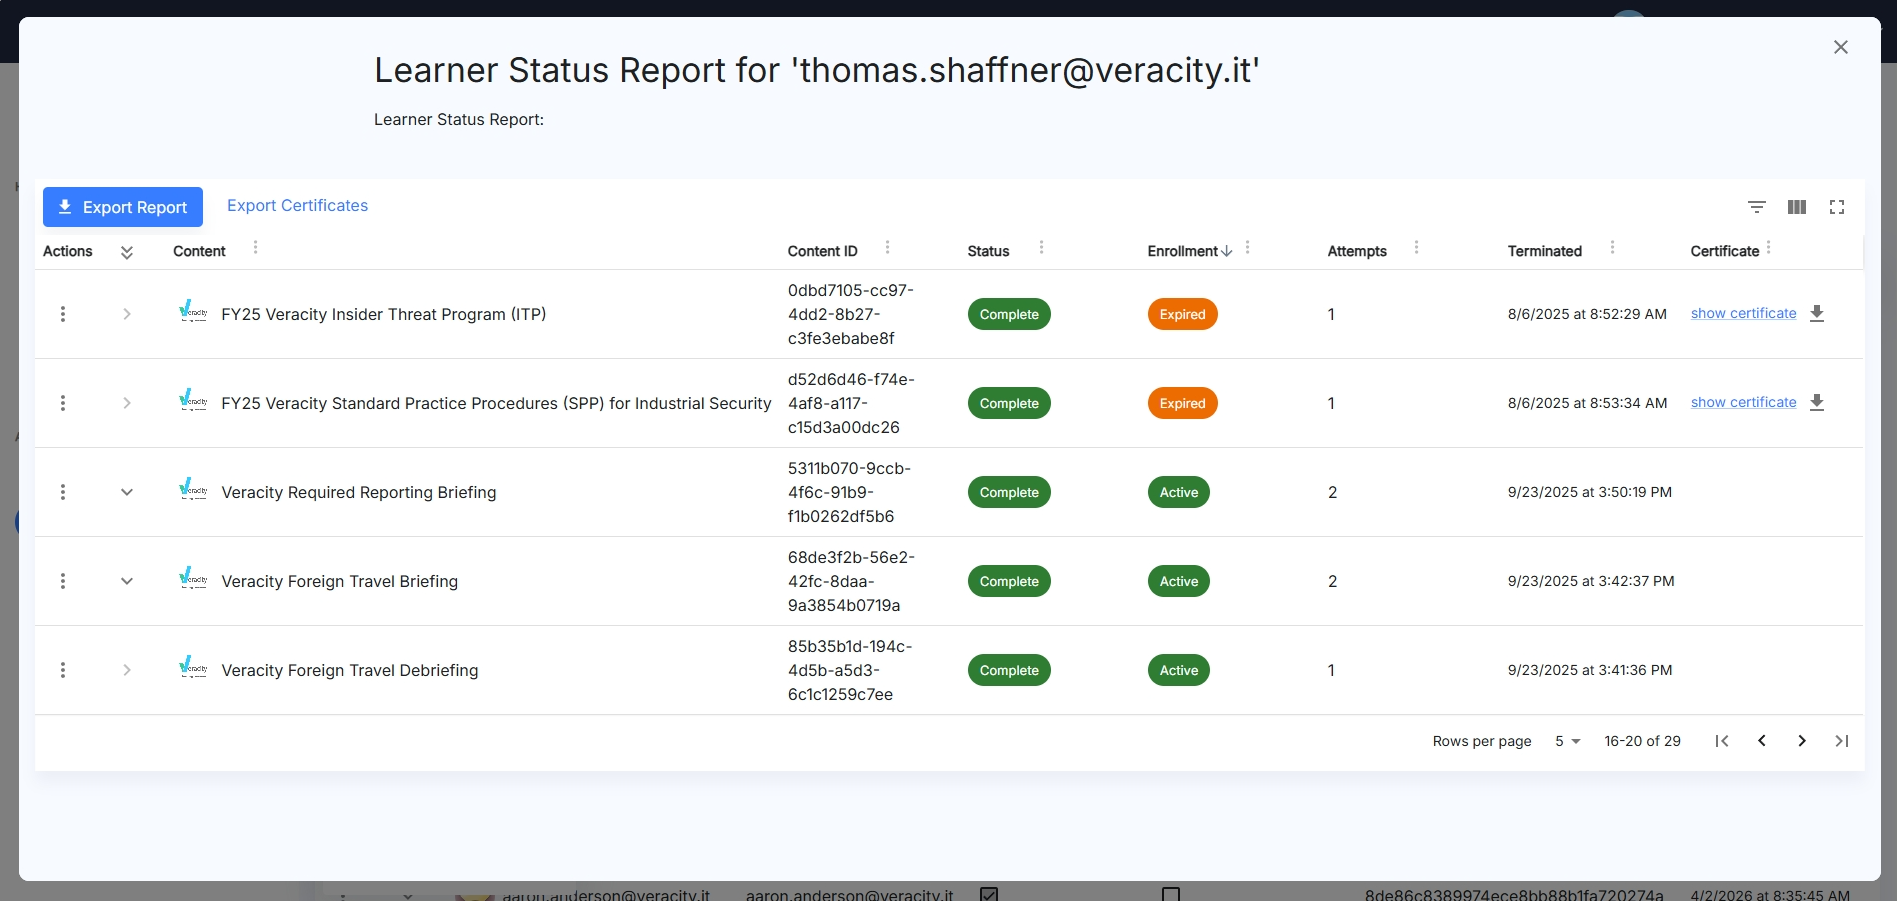This screenshot has height=901, width=1897.
Task: Jump to the last page of results
Action: 1842,741
